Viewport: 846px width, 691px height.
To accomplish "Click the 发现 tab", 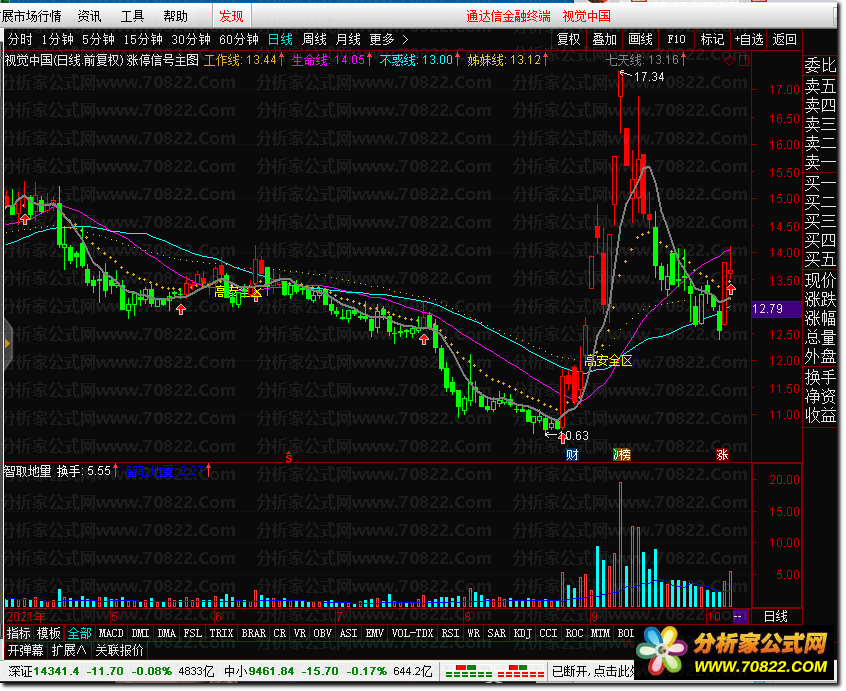I will 231,16.
